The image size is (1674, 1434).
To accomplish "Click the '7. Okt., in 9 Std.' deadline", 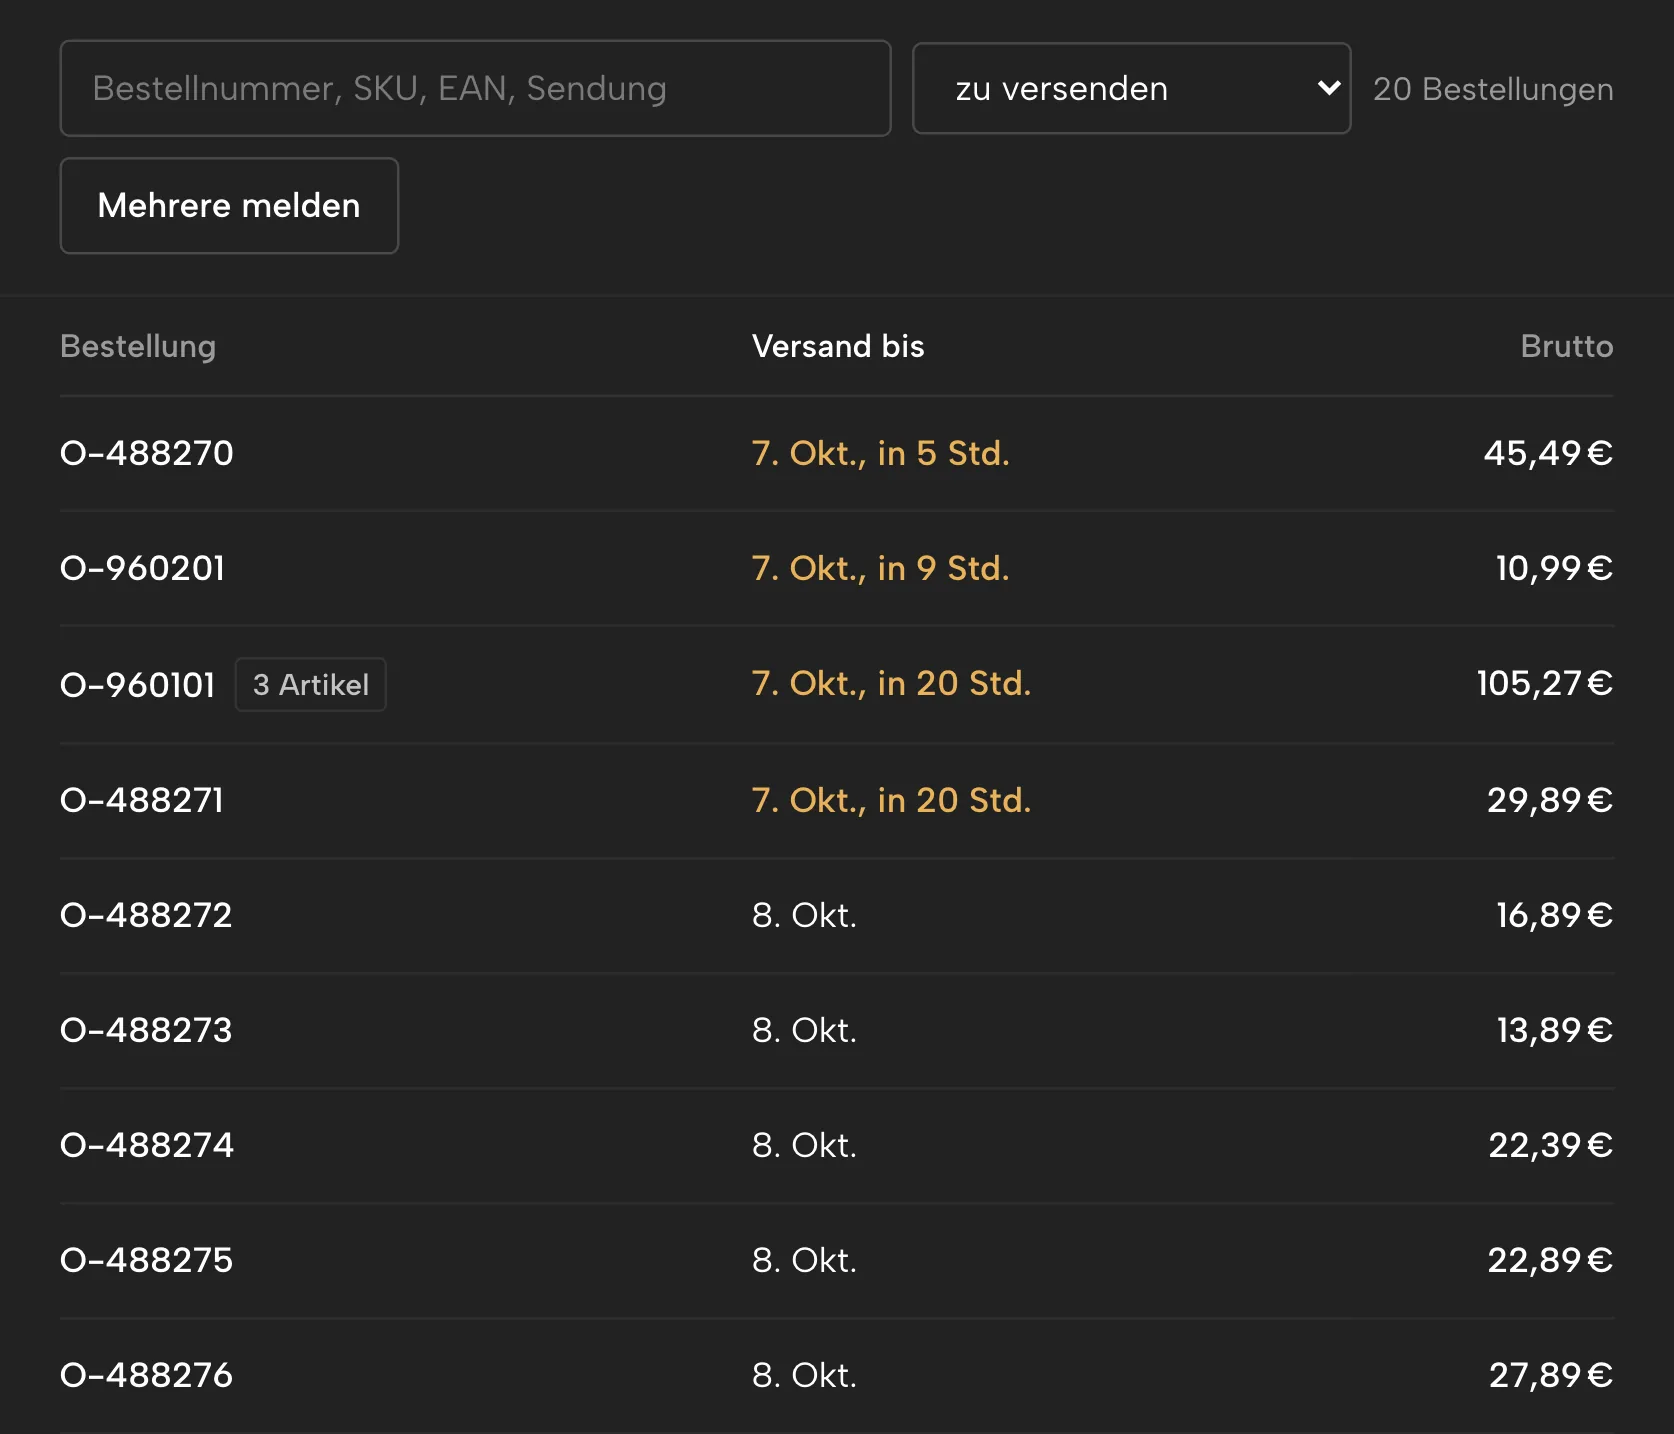I will (x=881, y=568).
